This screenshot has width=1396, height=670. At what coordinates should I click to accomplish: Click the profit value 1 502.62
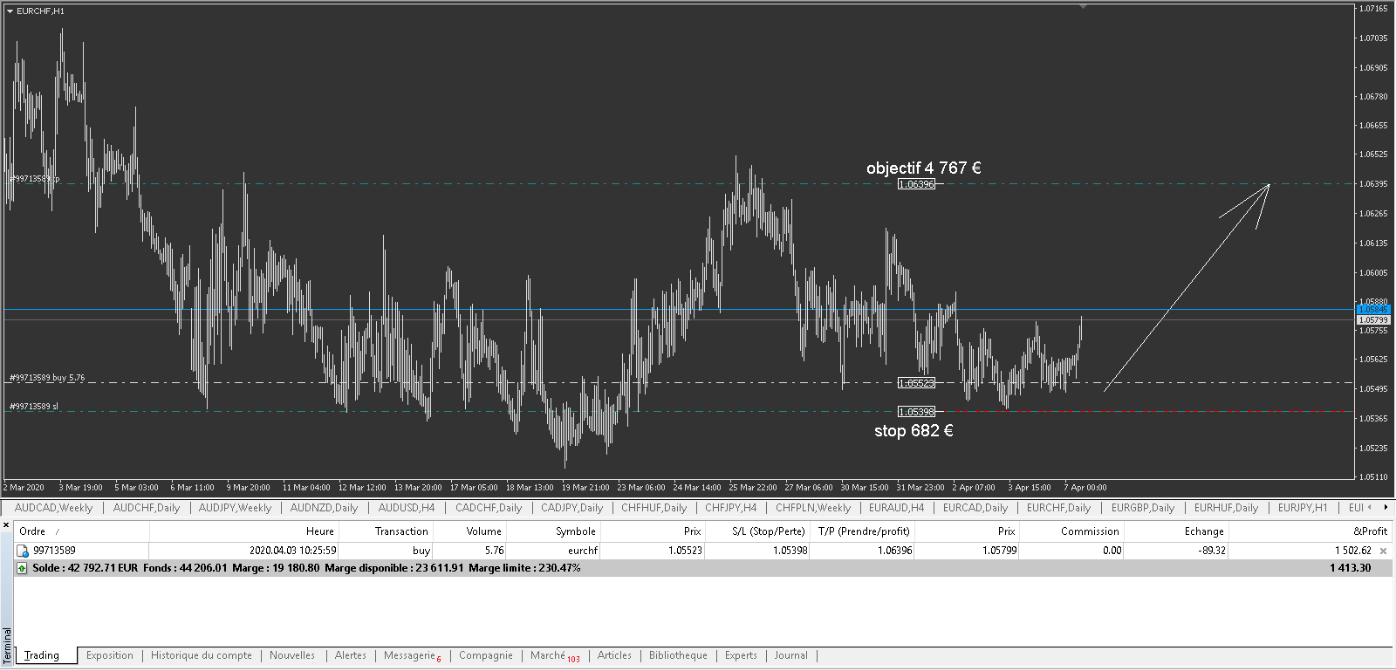point(1354,551)
